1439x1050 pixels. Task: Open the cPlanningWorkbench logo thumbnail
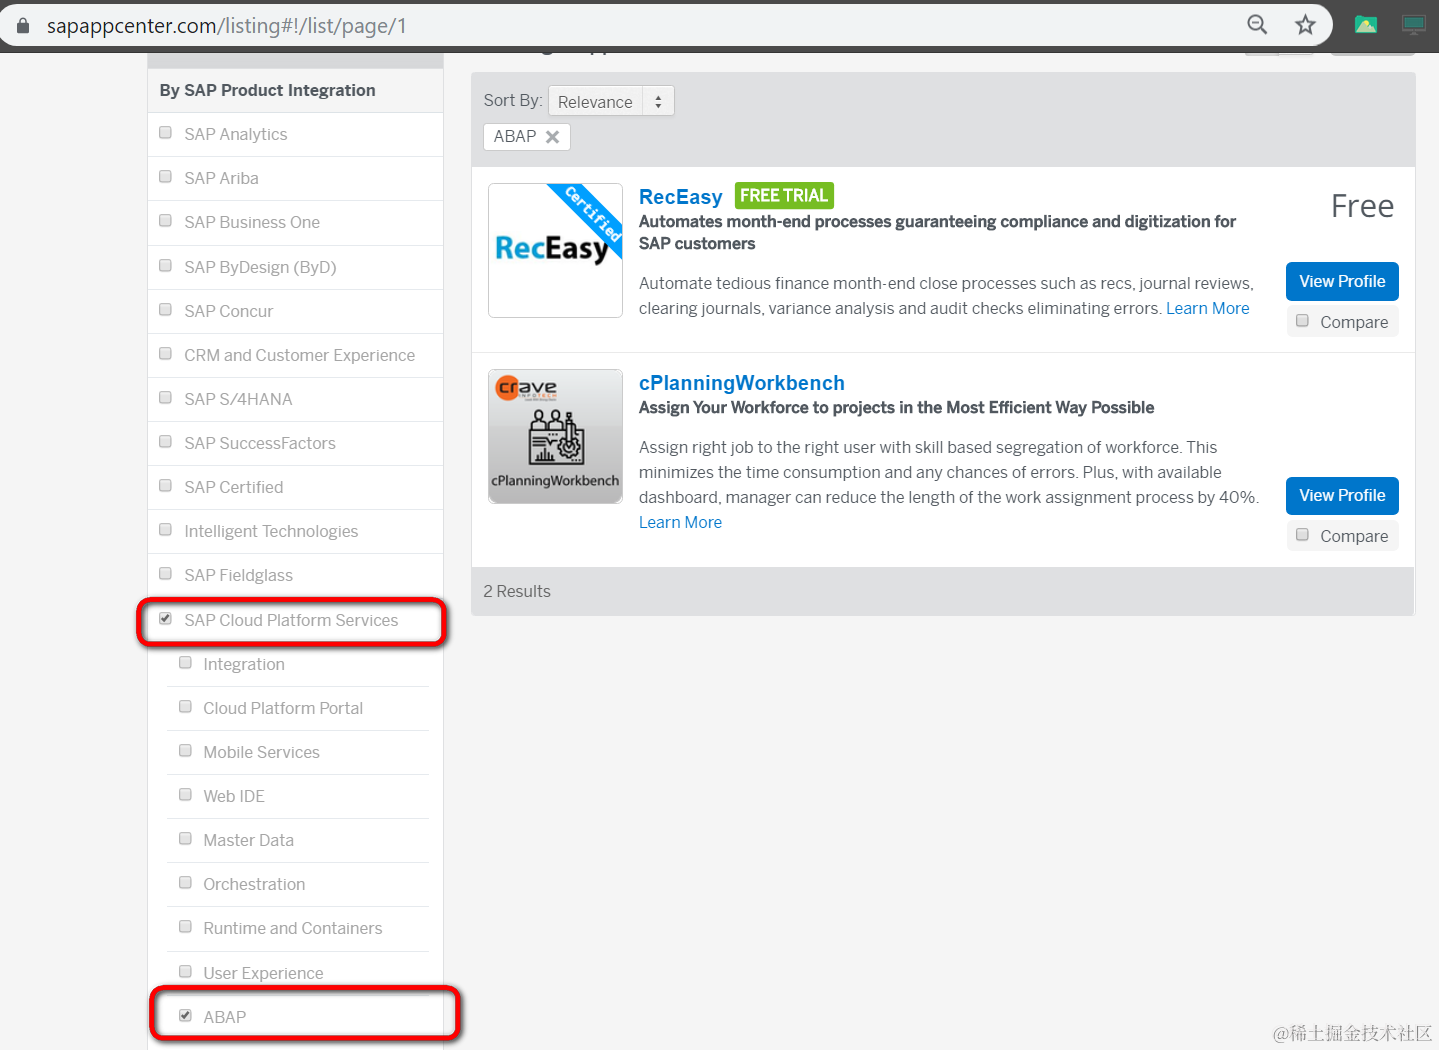tap(555, 436)
